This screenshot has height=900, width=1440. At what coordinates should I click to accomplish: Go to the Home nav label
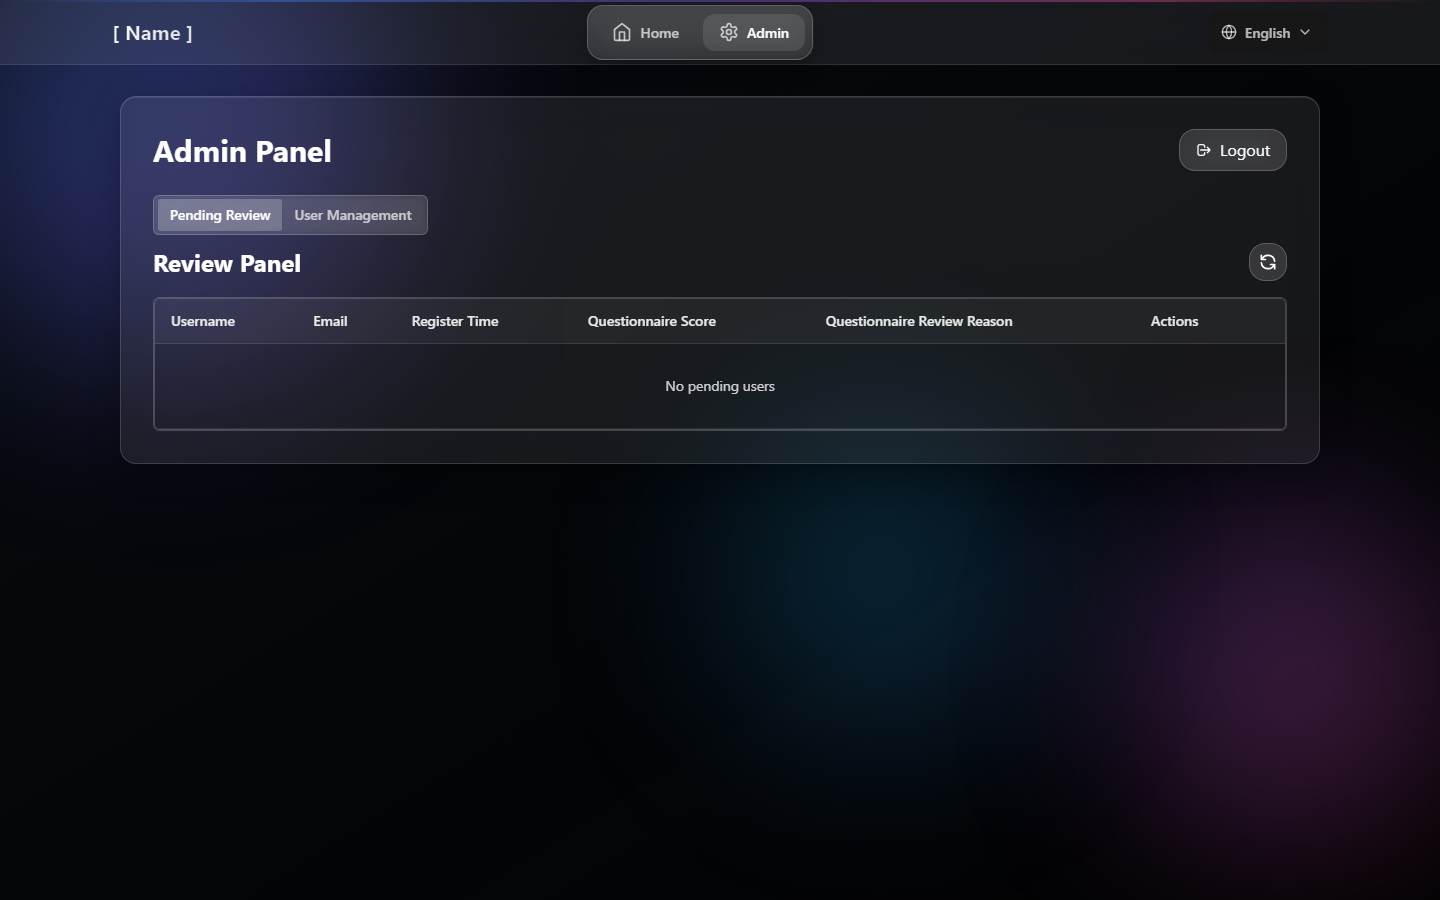pos(659,33)
